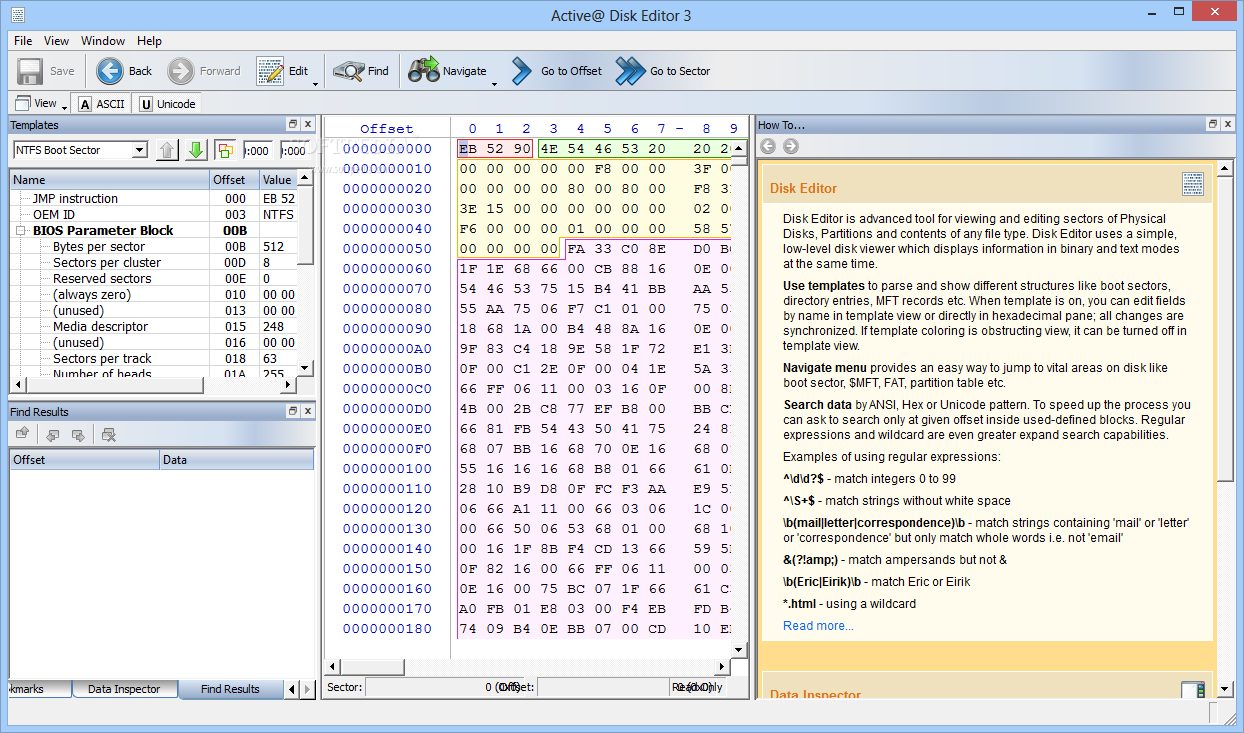The image size is (1244, 733).
Task: Move template down with green arrow
Action: [x=196, y=150]
